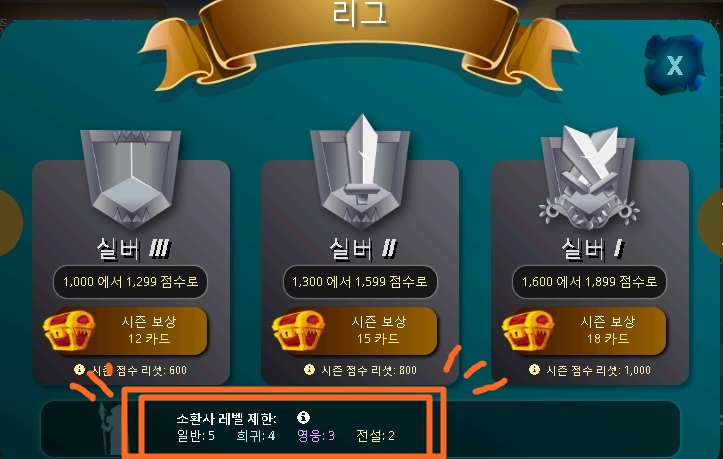
Task: Close the league dialog with X
Action: pyautogui.click(x=675, y=65)
